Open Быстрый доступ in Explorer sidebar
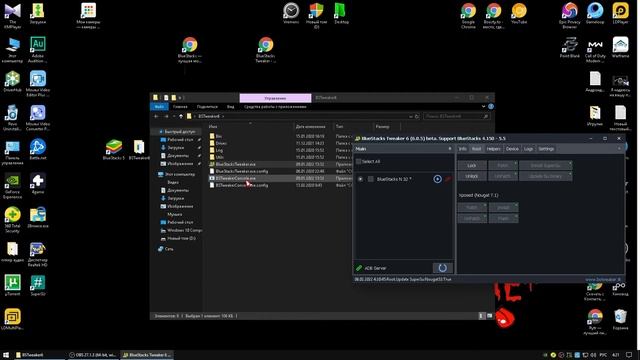The height and width of the screenshot is (360, 640). 177,132
